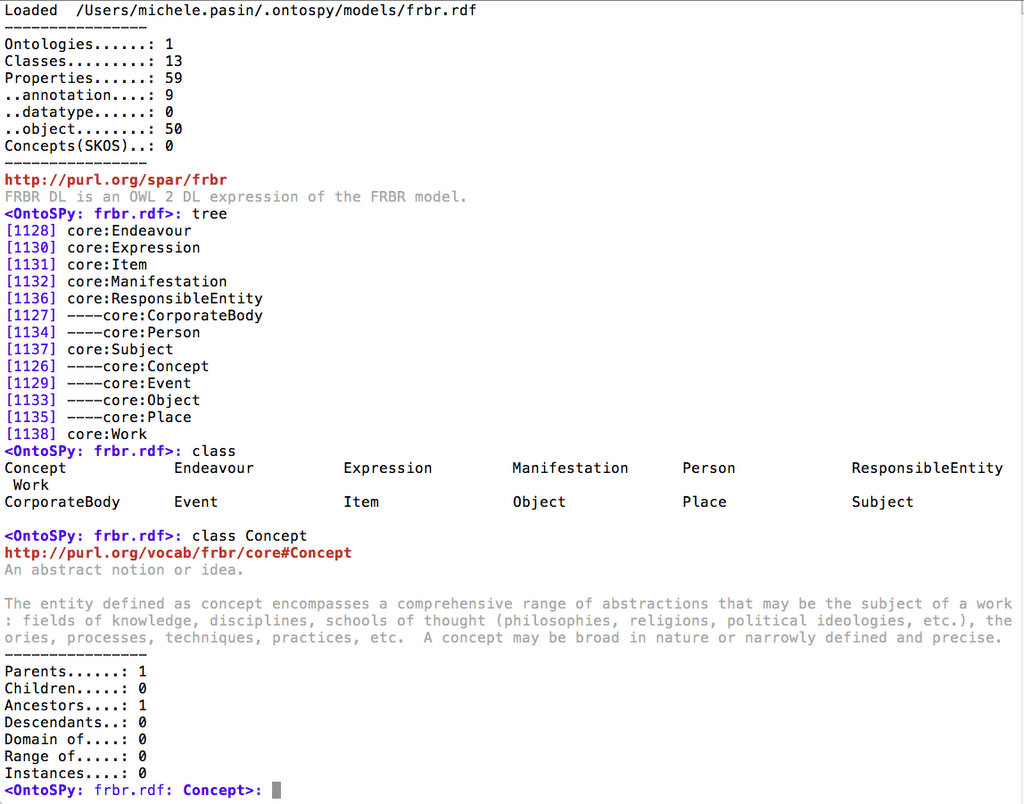This screenshot has width=1024, height=804.
Task: Click 'Object' in the class listing
Action: (x=539, y=502)
